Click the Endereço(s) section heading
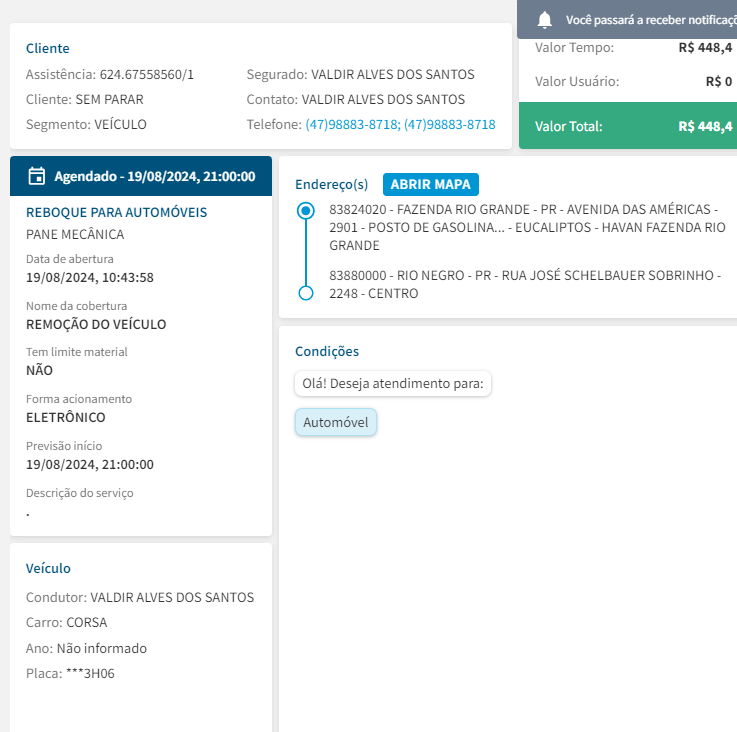737x732 pixels. 331,184
